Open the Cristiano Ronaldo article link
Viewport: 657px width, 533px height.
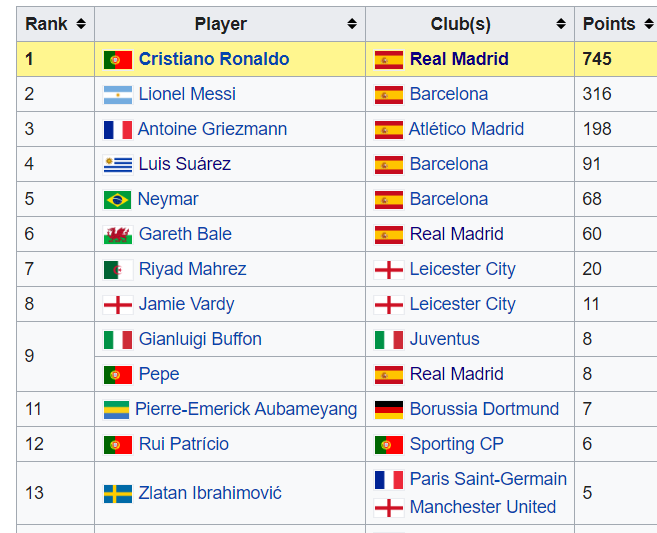[x=214, y=59]
